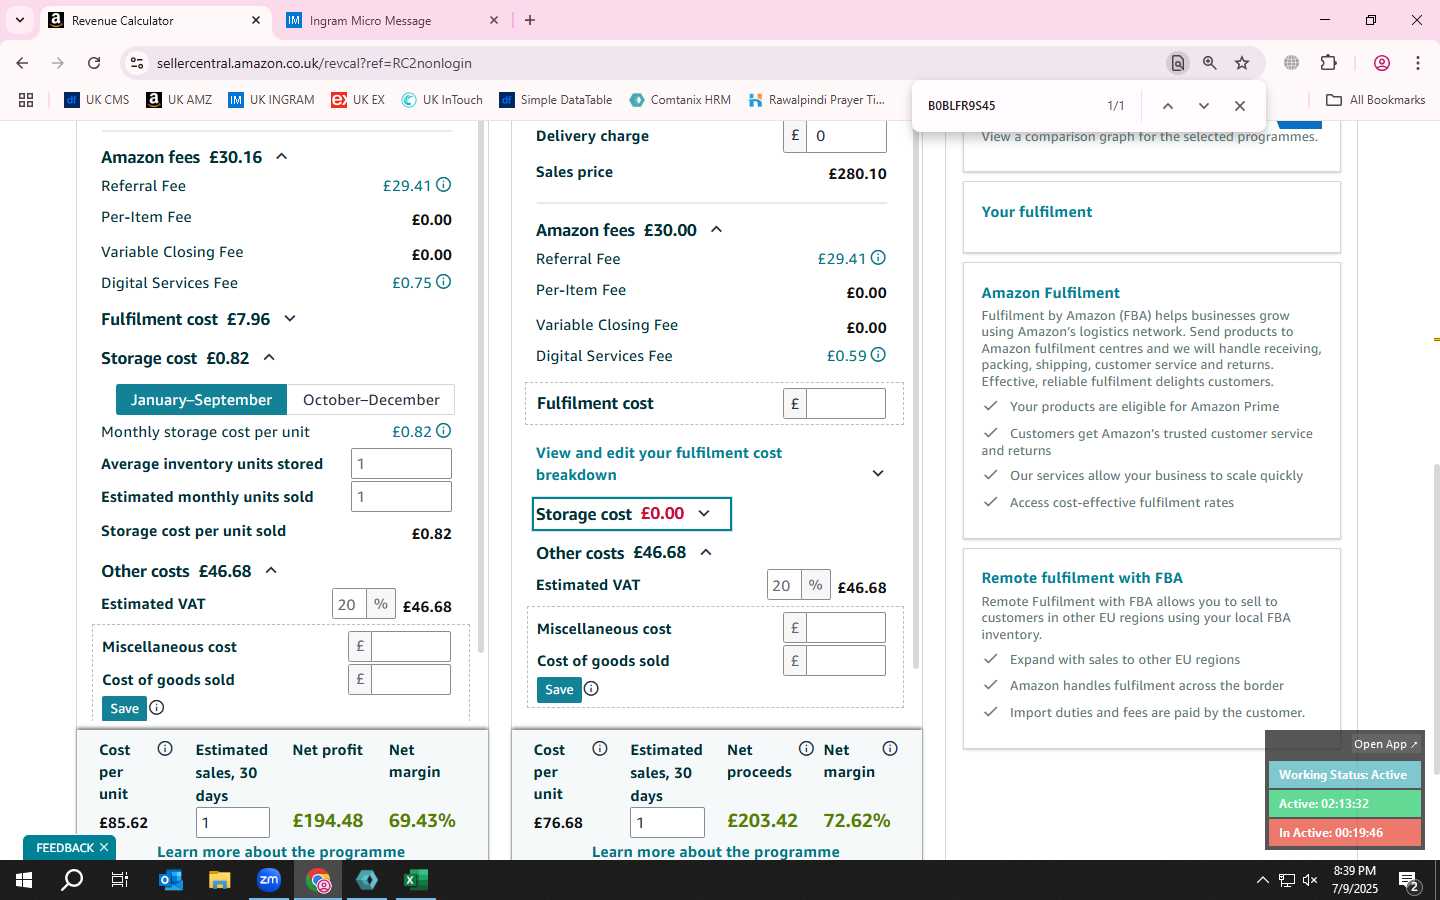Open the Simple DataTable bookmark

point(555,100)
